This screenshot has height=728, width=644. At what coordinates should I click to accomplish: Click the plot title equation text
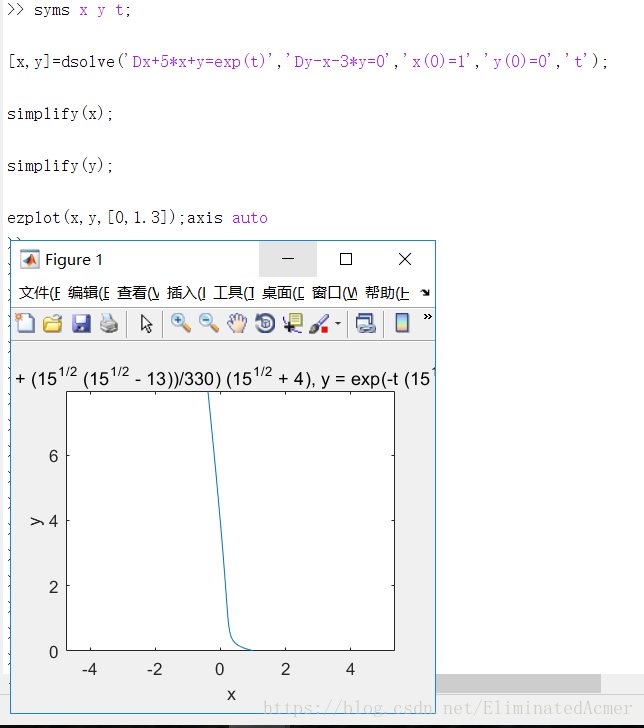[x=224, y=378]
